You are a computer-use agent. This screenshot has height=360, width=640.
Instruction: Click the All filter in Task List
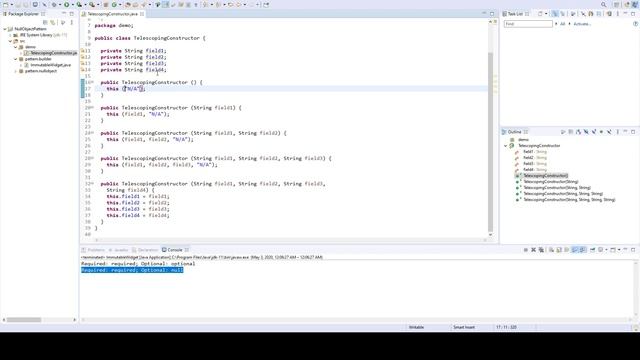562,24
